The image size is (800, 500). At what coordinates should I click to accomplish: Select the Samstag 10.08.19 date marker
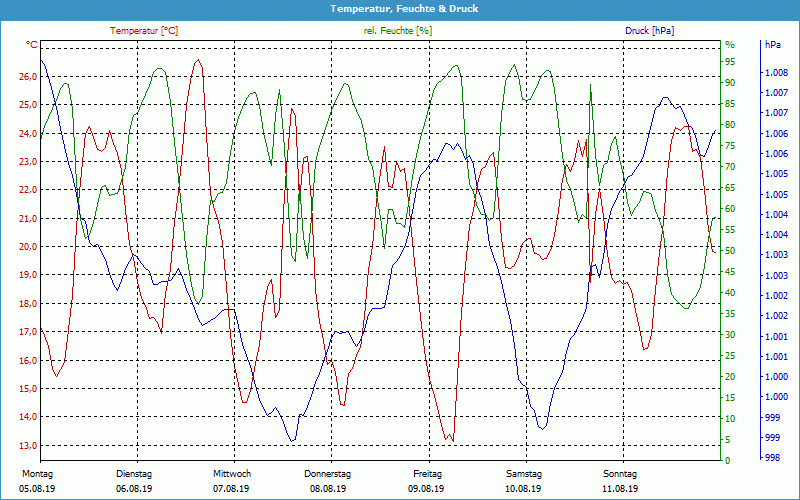523,481
